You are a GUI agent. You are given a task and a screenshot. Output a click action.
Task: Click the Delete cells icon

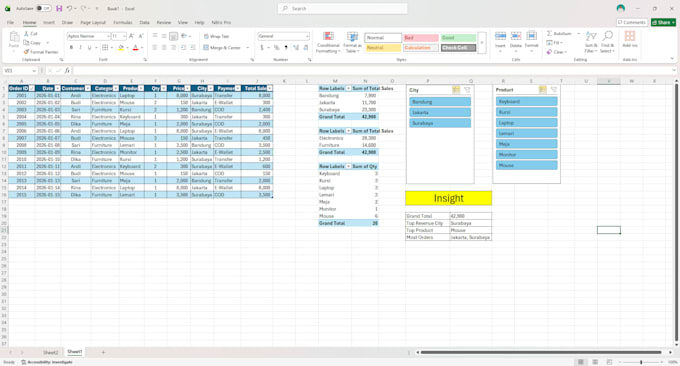pos(516,36)
